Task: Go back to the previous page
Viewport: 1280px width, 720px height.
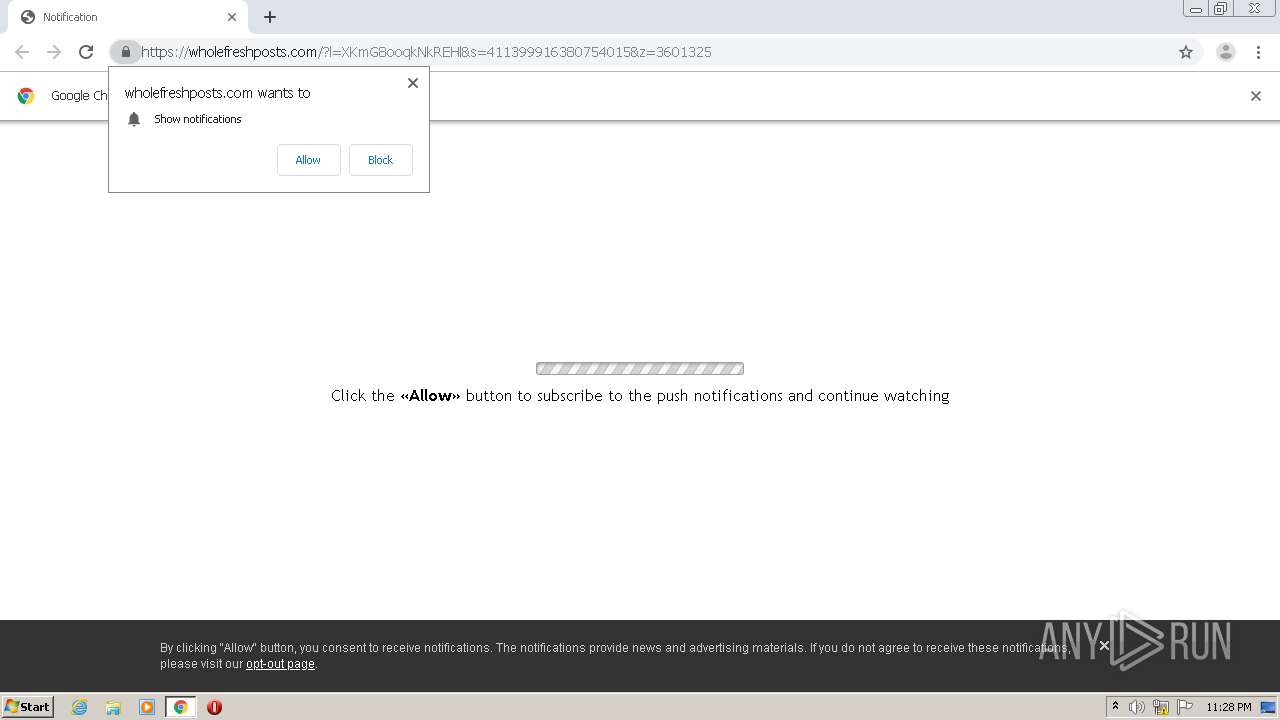Action: (22, 52)
